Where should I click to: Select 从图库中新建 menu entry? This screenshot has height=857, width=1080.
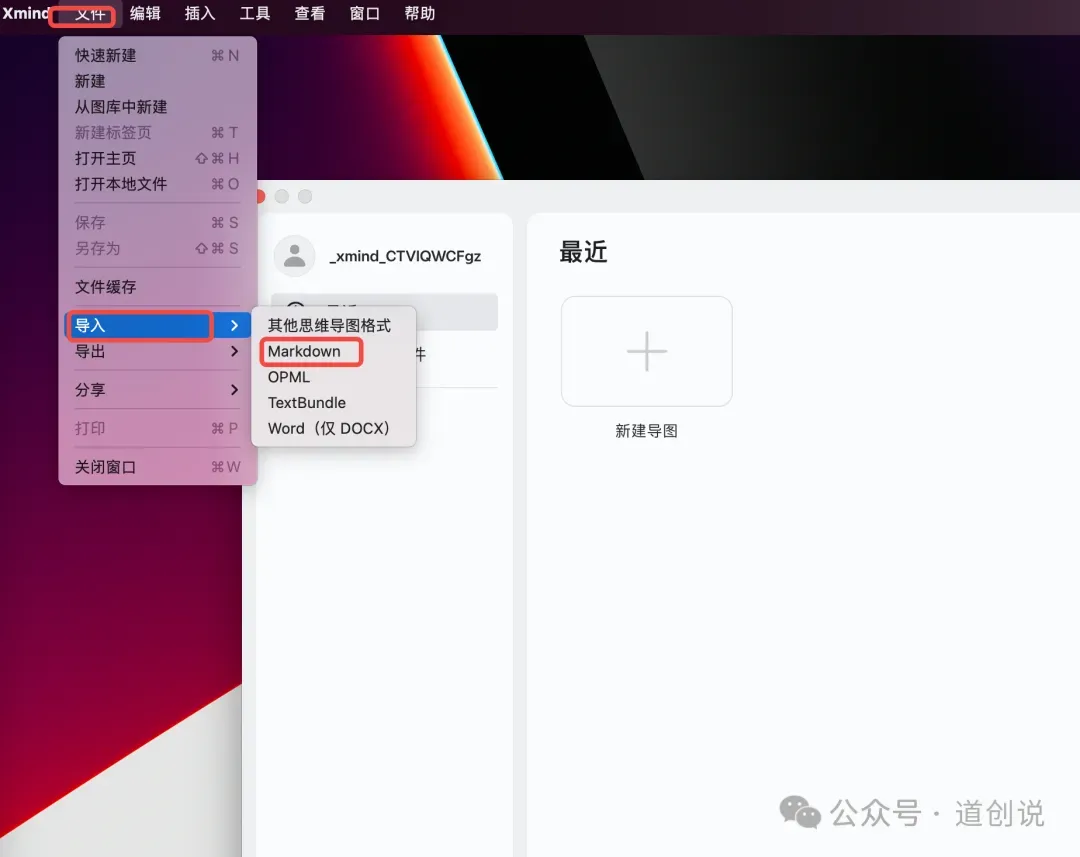(158, 107)
